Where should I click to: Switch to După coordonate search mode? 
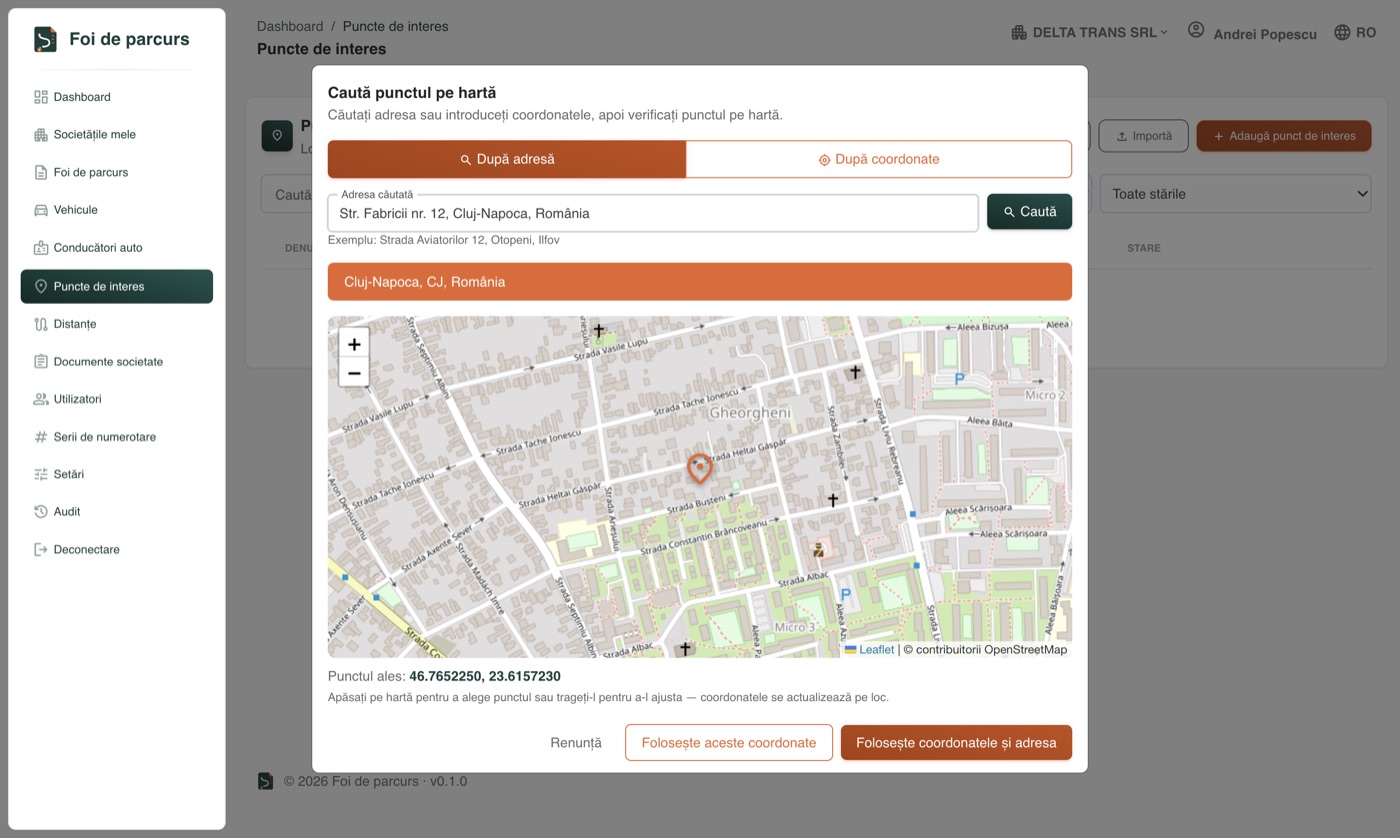tap(879, 159)
